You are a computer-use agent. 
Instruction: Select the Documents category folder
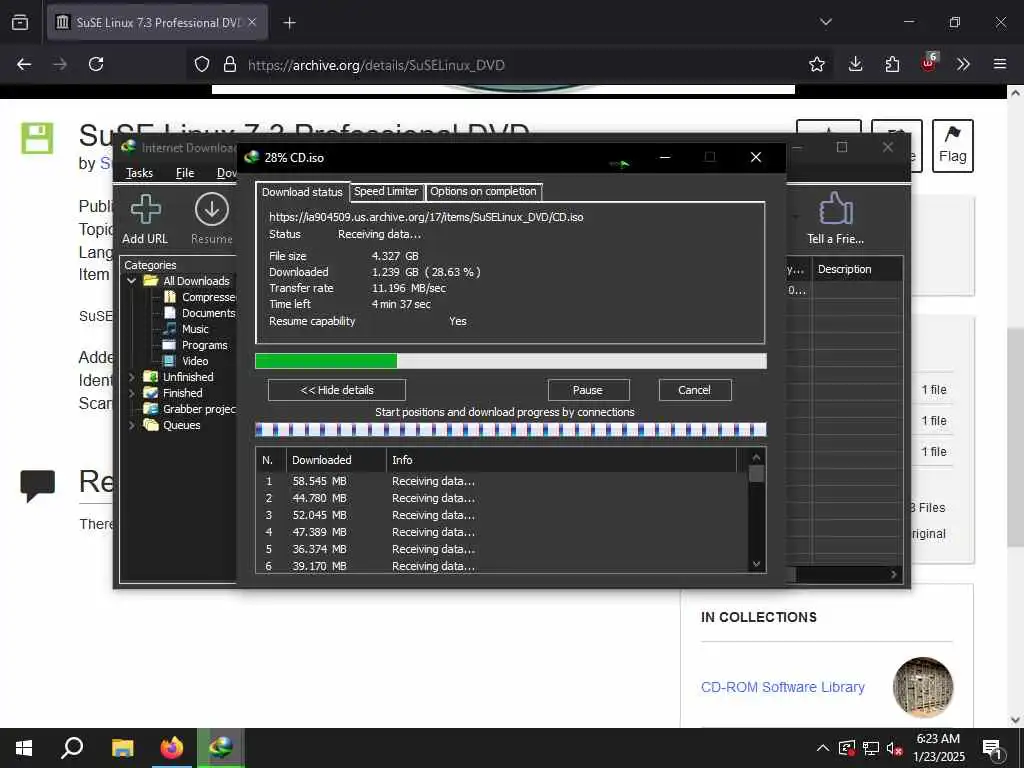click(x=200, y=313)
